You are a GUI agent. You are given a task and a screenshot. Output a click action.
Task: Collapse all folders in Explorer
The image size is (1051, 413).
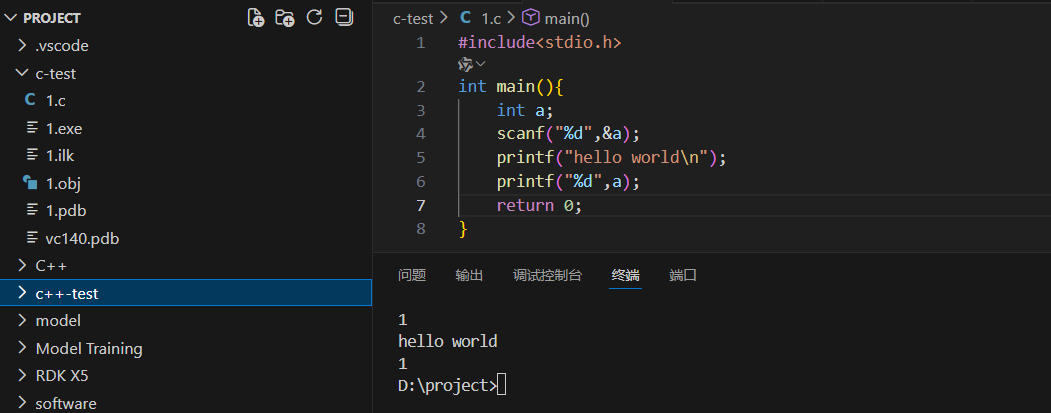tap(344, 17)
